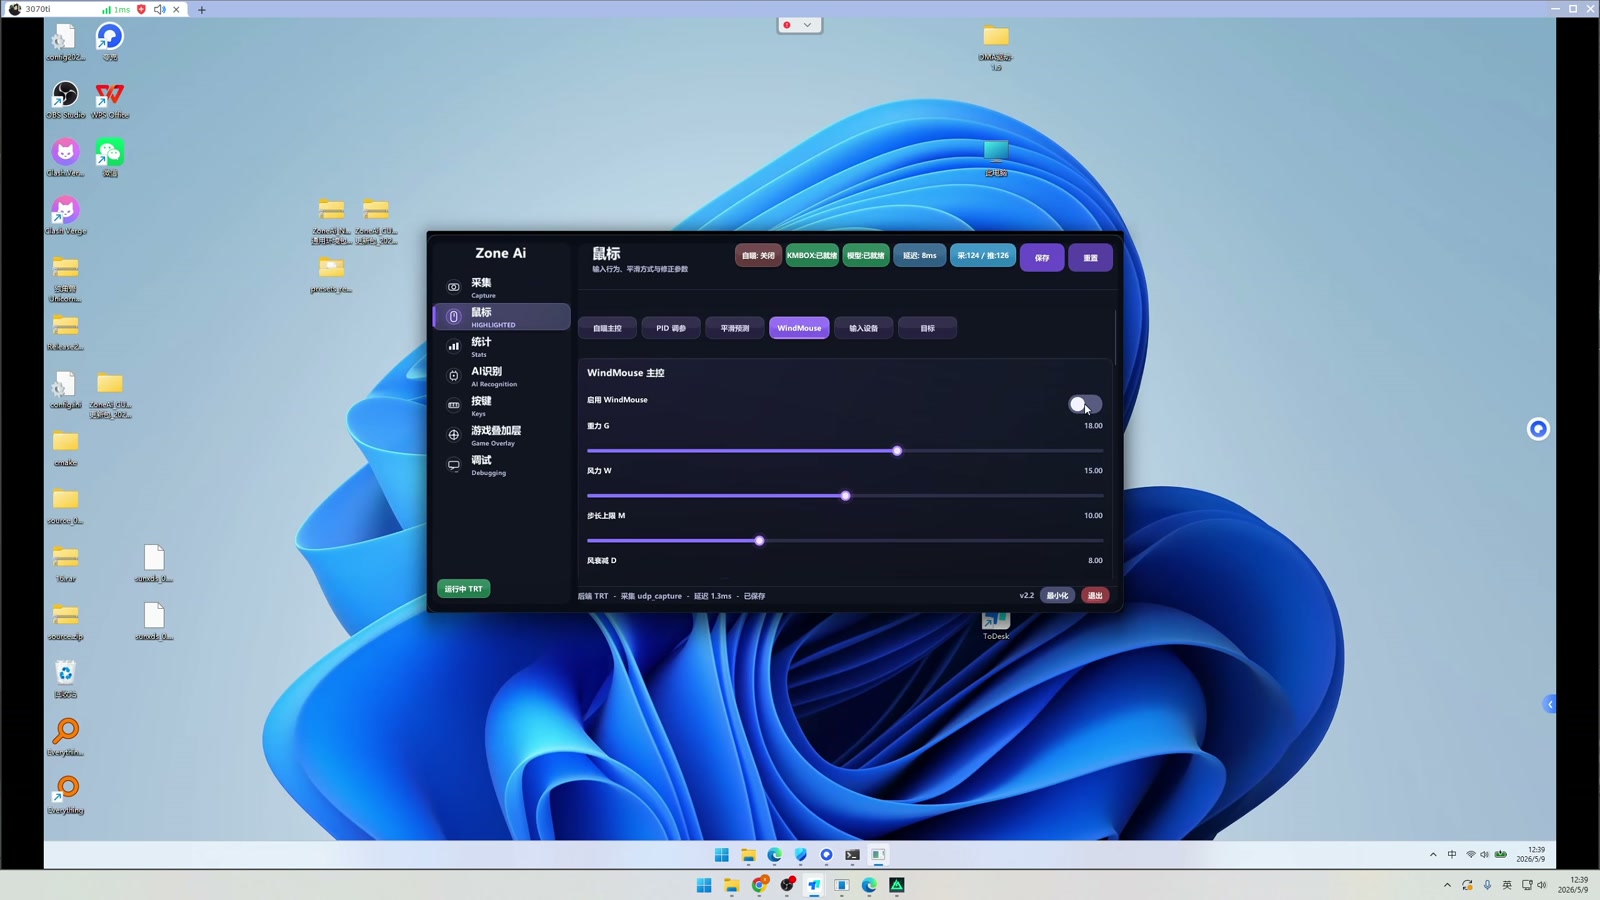Click the 最小化 minimize button in Zone Ai
This screenshot has width=1600, height=900.
point(1057,596)
